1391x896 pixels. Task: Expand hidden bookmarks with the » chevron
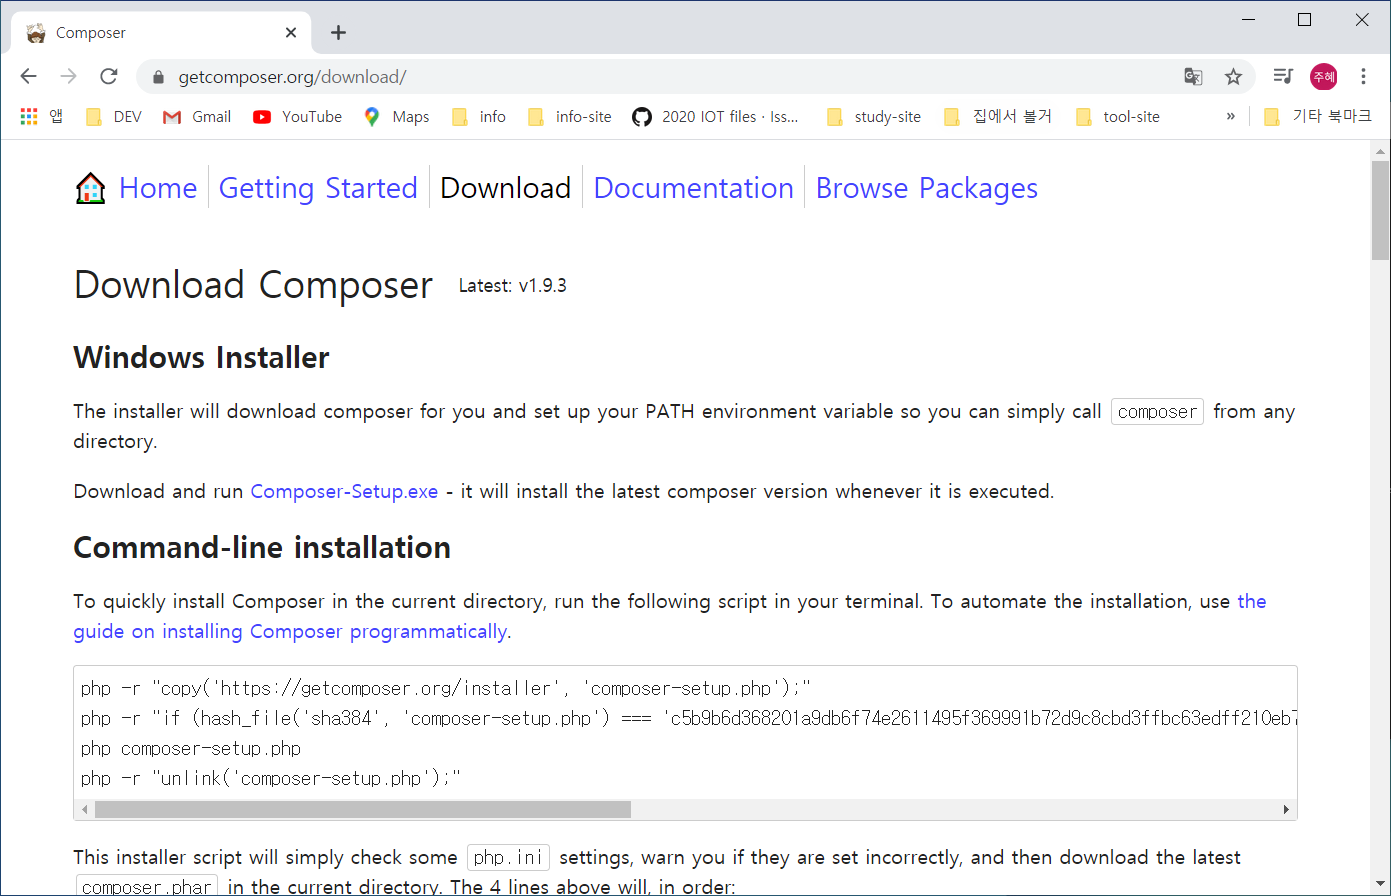pyautogui.click(x=1230, y=116)
